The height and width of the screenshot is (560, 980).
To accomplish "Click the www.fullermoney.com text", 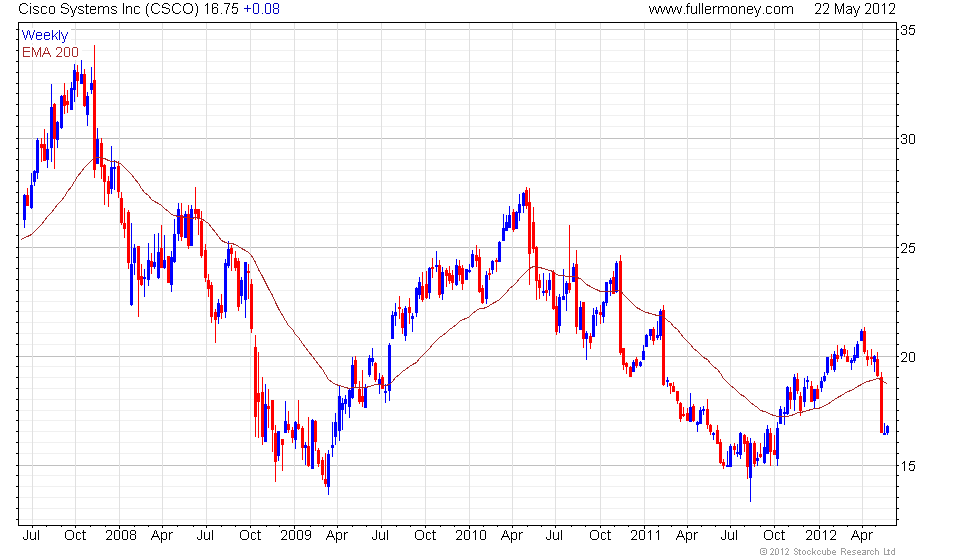I will 721,9.
